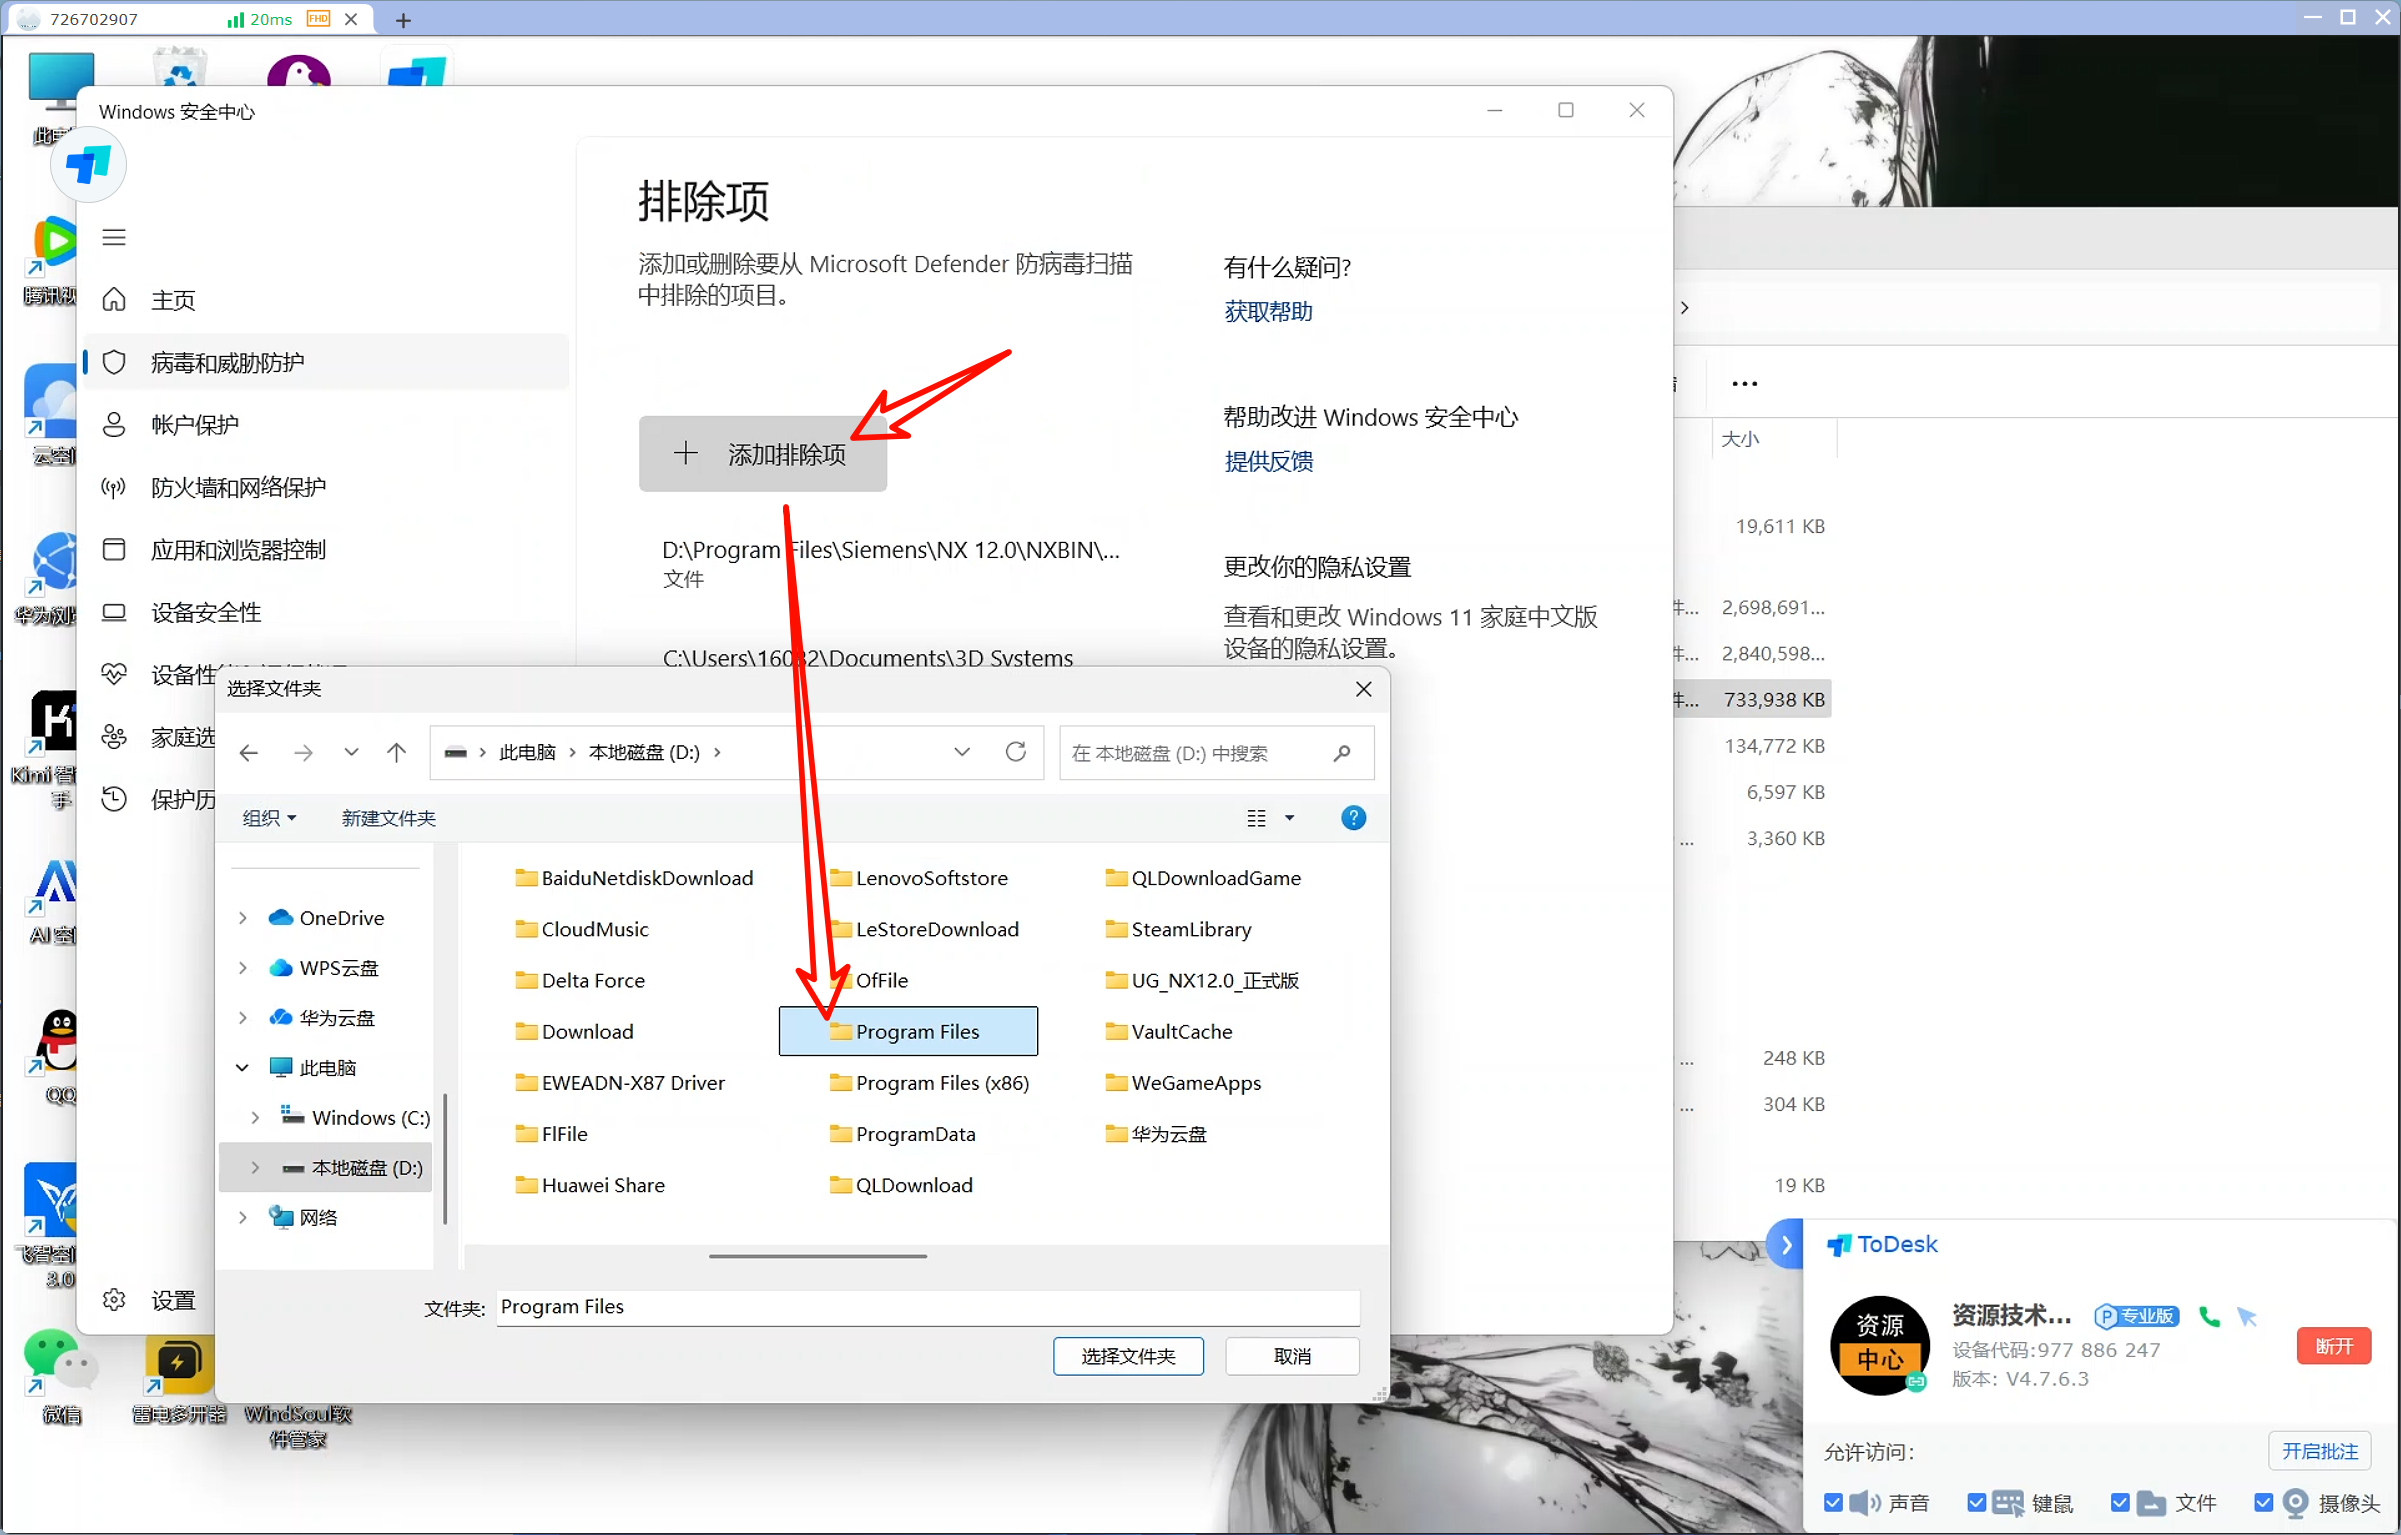
Task: Expand Windows (C:) tree node
Action: click(255, 1117)
